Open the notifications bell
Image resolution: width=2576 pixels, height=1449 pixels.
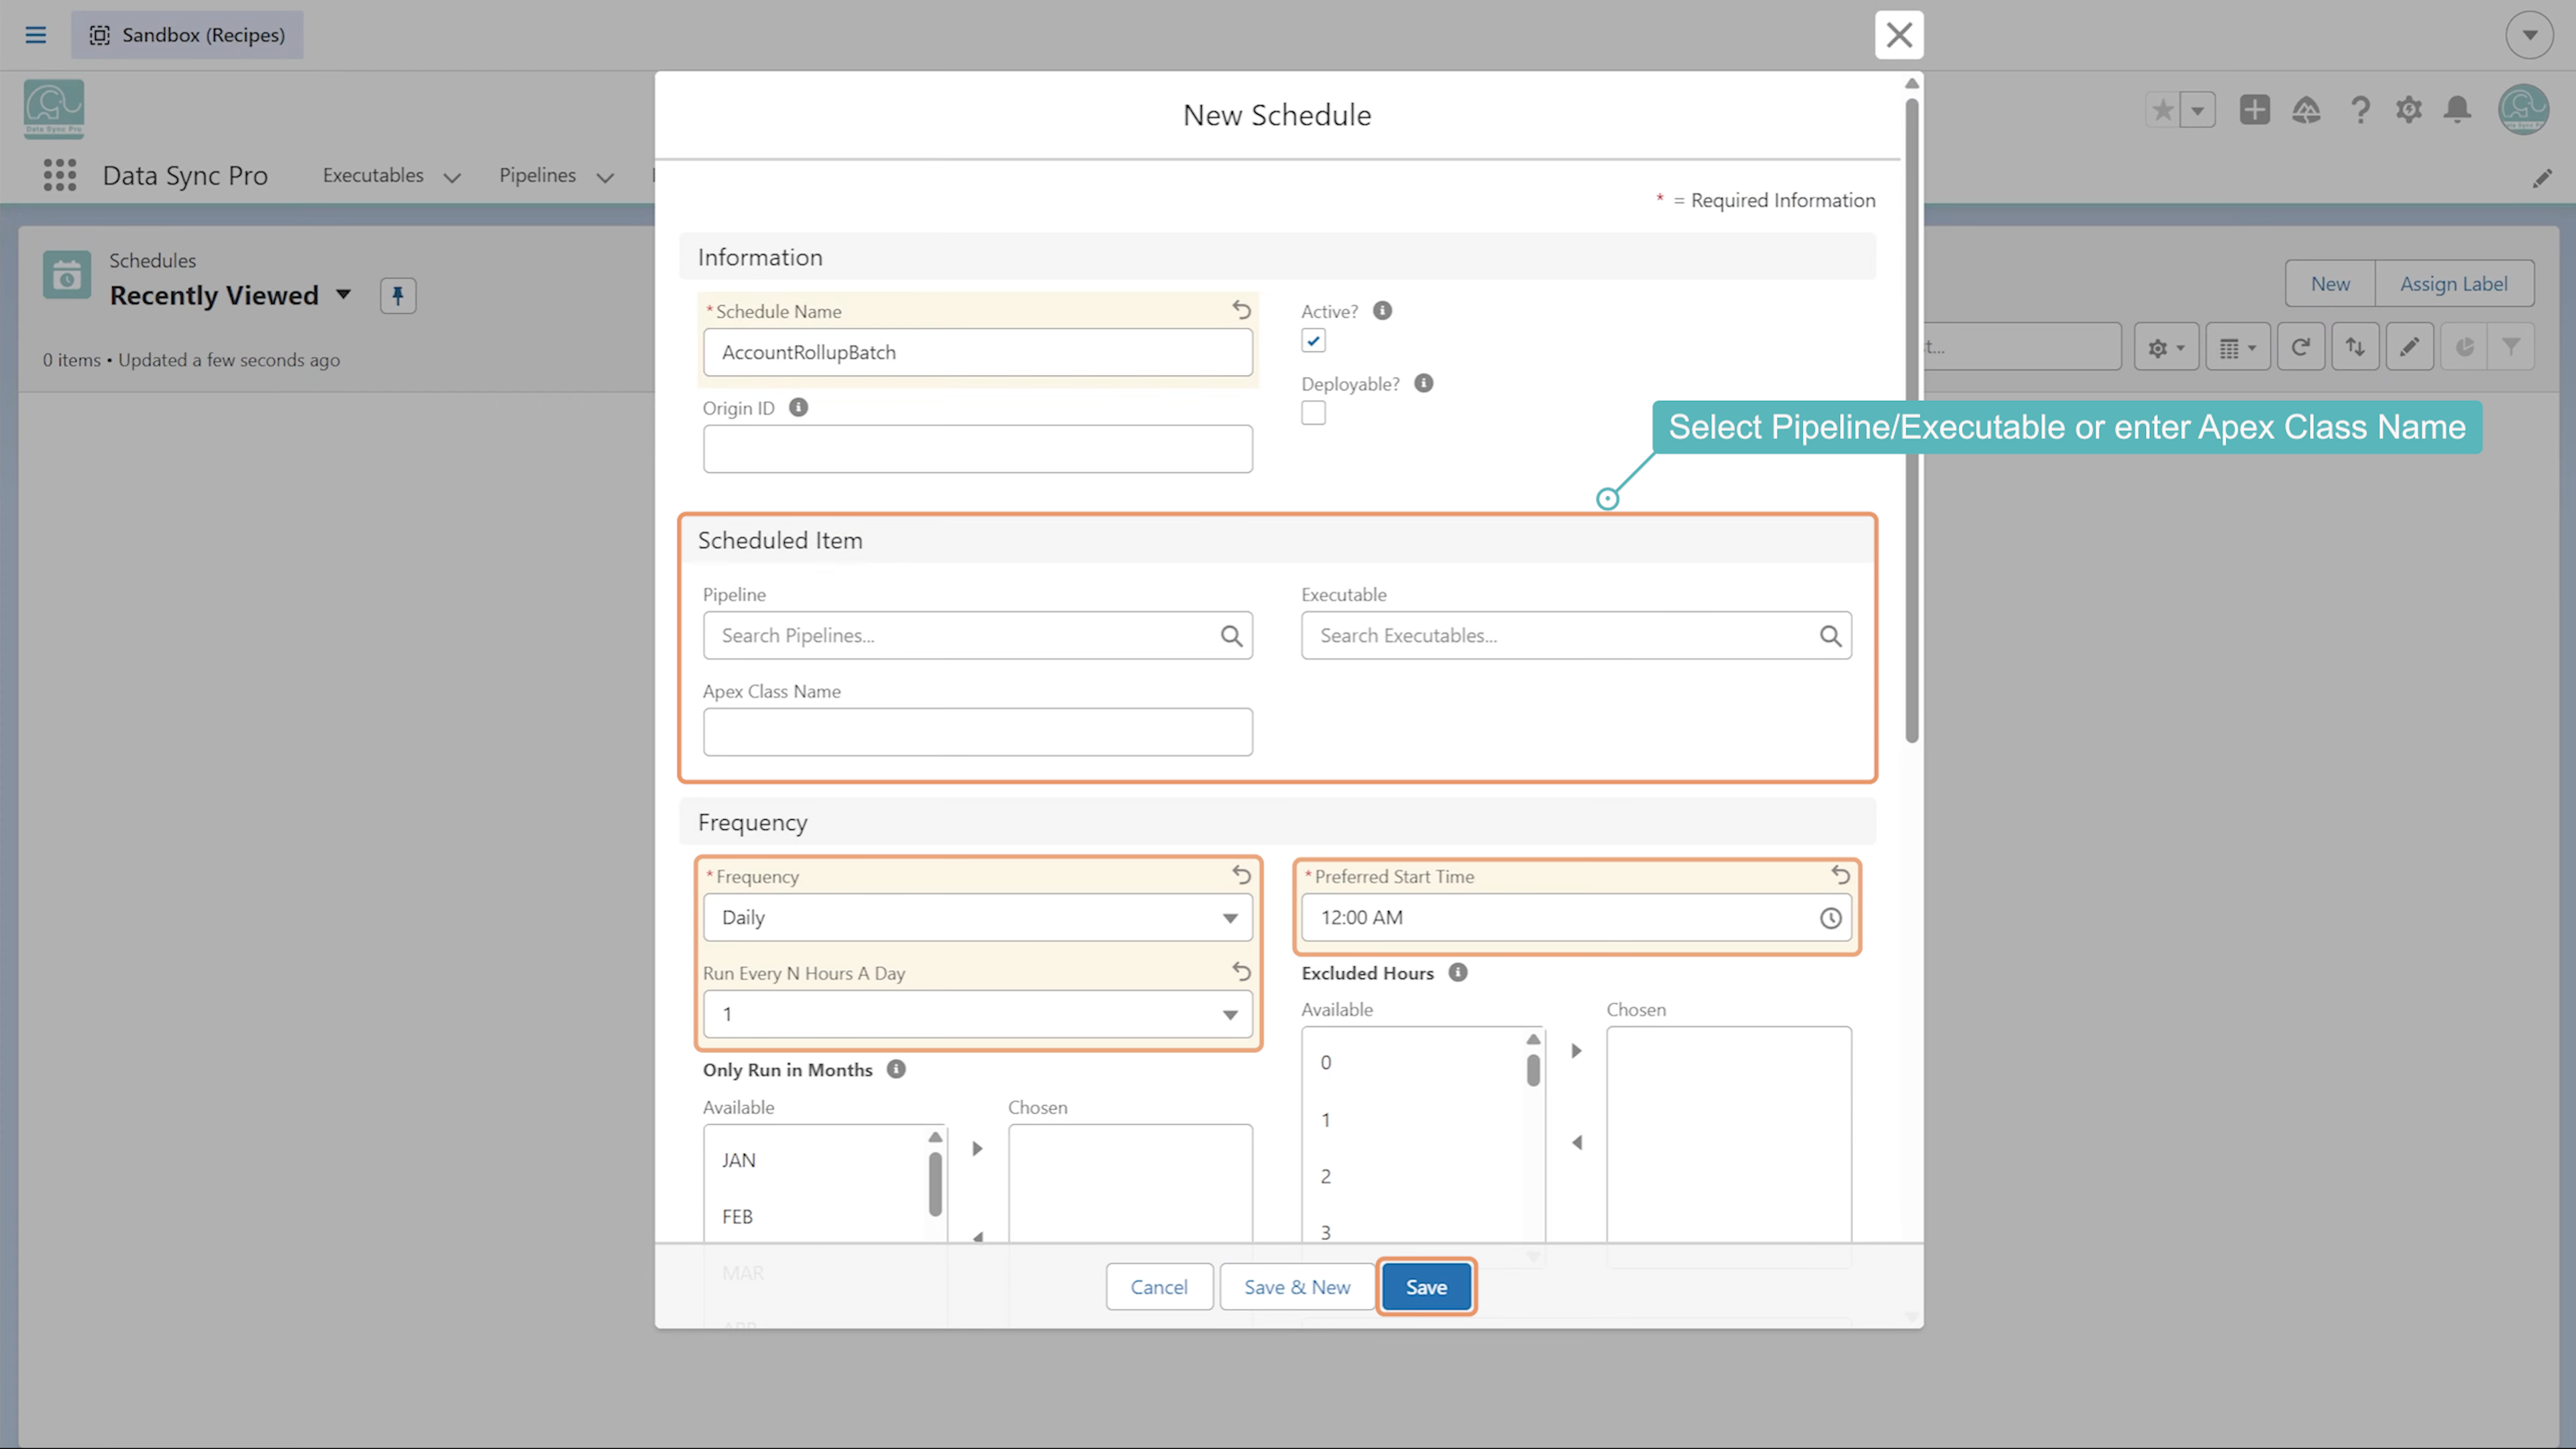(2457, 110)
